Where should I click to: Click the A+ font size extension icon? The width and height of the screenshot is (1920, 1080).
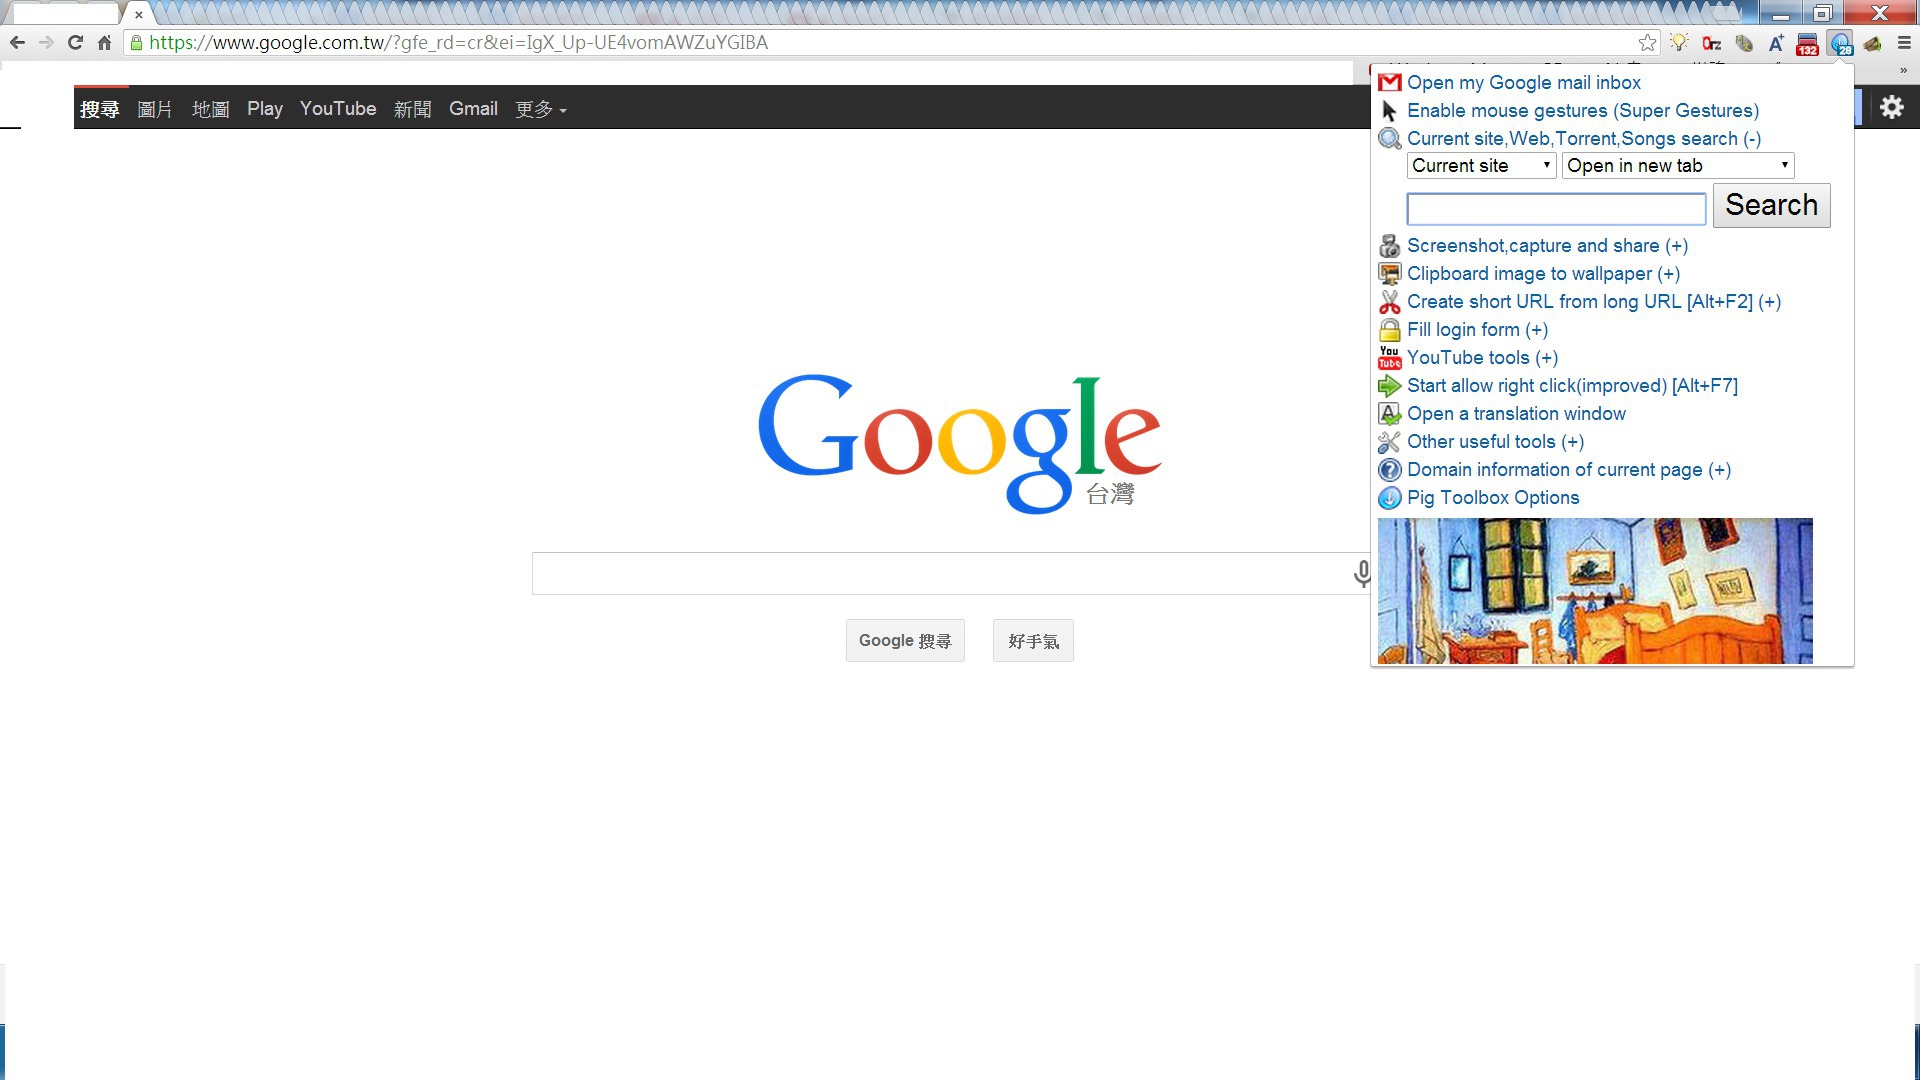1775,43
